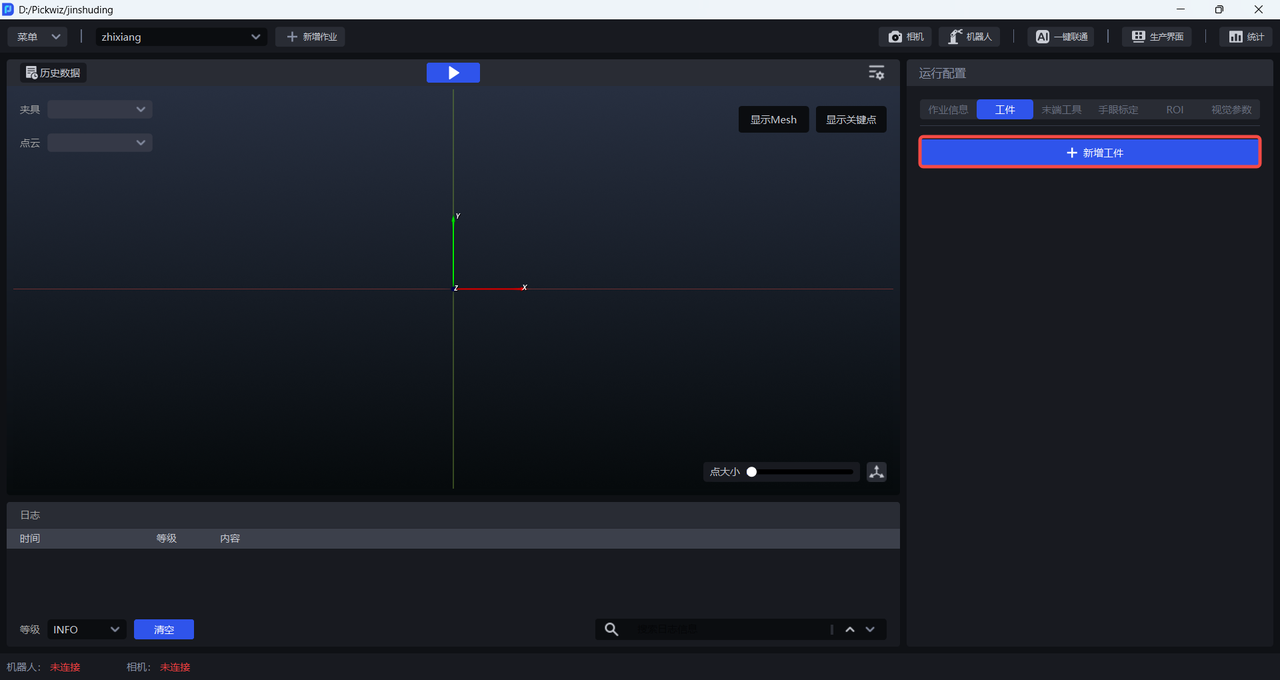Toggle 显示关键点 keypoint display
Viewport: 1280px width, 680px height.
[850, 120]
